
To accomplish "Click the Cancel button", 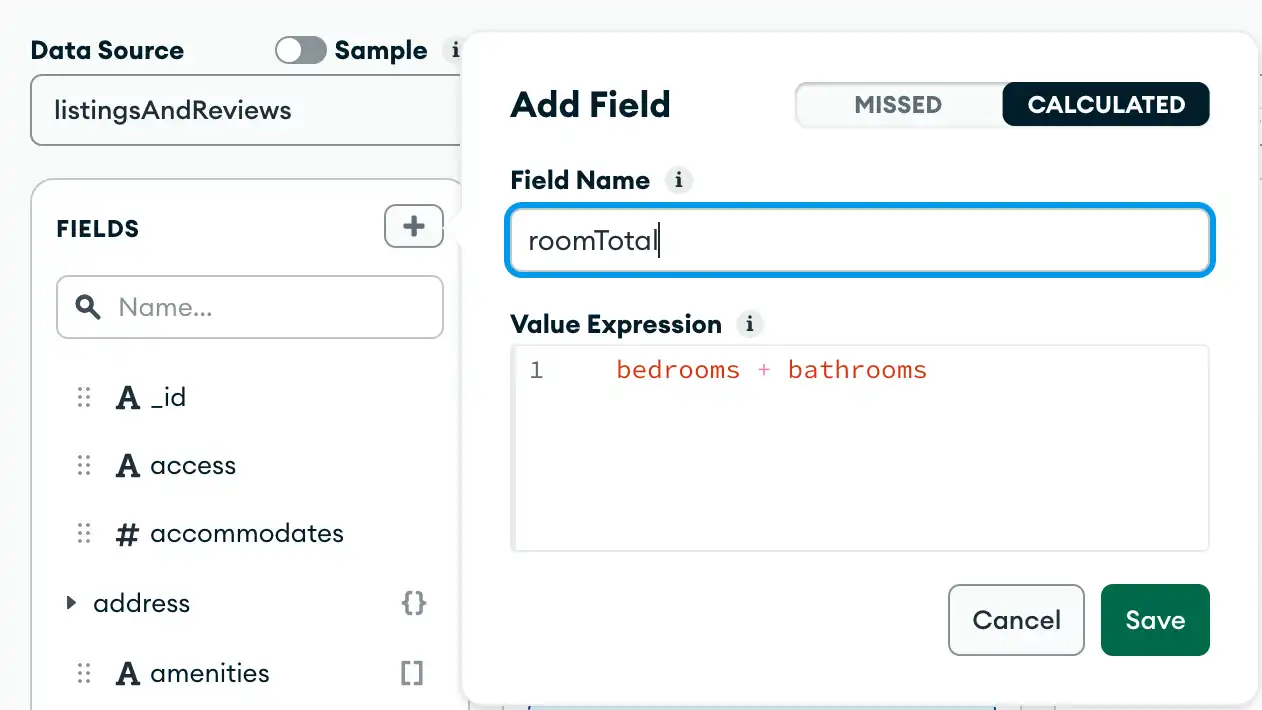I will click(x=1016, y=620).
